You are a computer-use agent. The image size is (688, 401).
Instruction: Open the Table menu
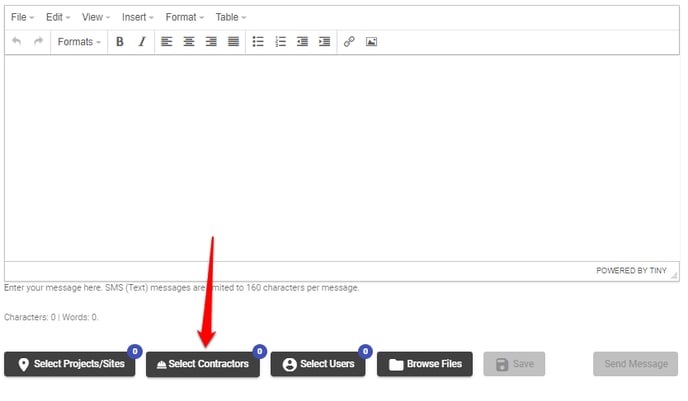(230, 17)
